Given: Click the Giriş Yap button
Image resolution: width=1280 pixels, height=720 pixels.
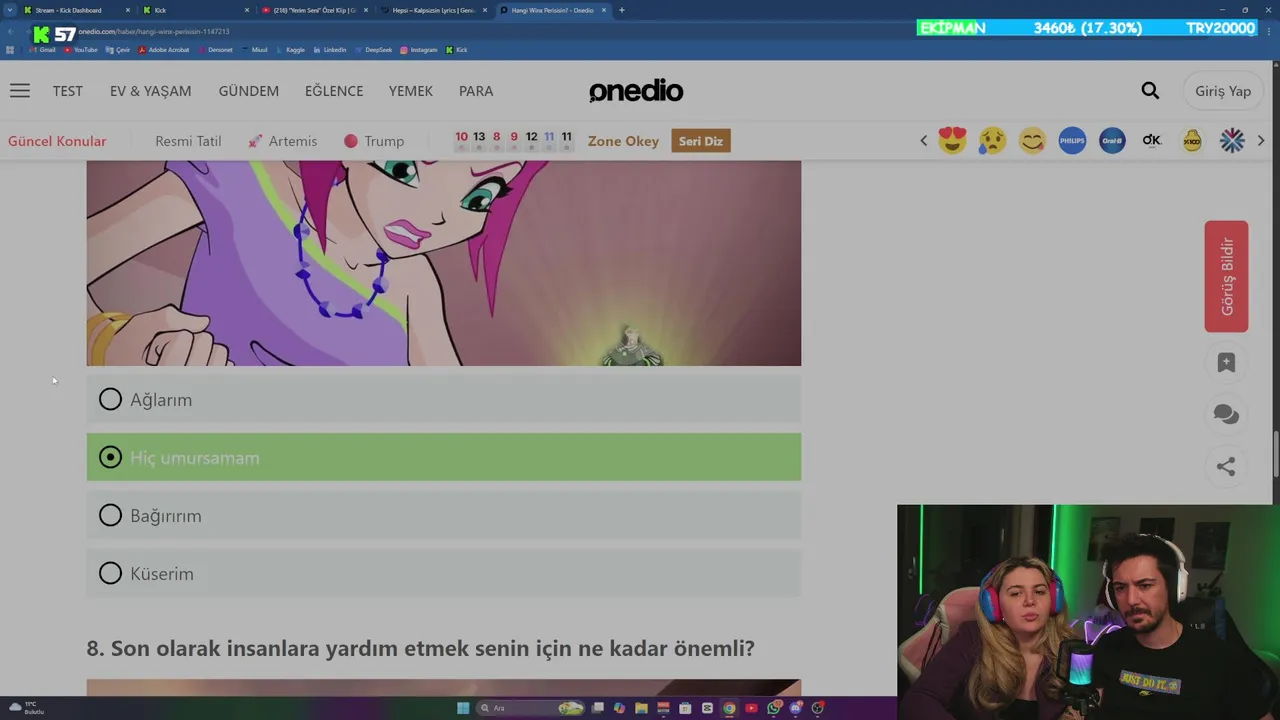Looking at the screenshot, I should point(1223,91).
